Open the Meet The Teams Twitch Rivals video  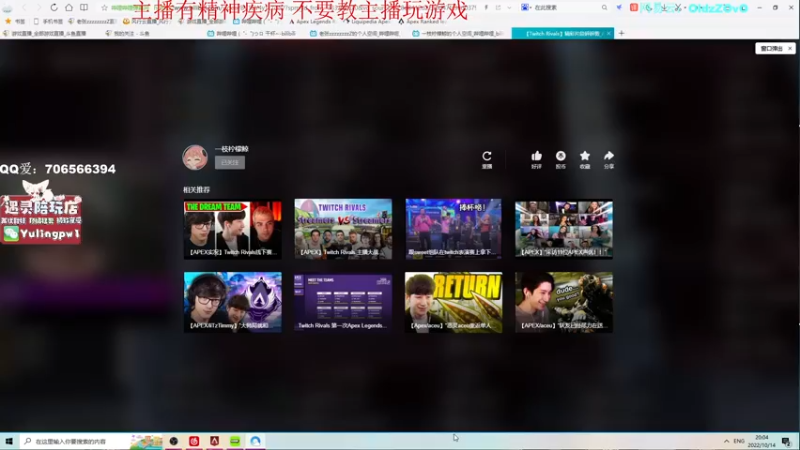pyautogui.click(x=343, y=302)
